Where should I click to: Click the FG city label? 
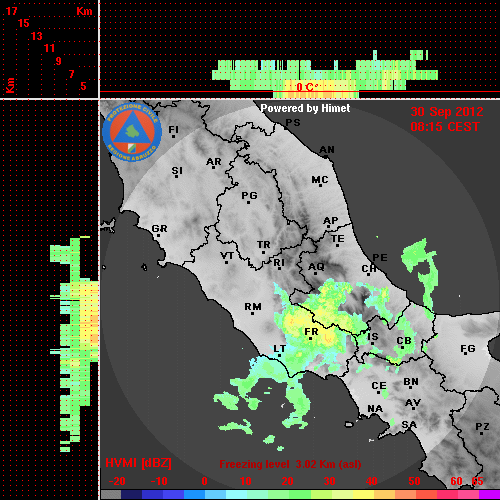(x=468, y=349)
